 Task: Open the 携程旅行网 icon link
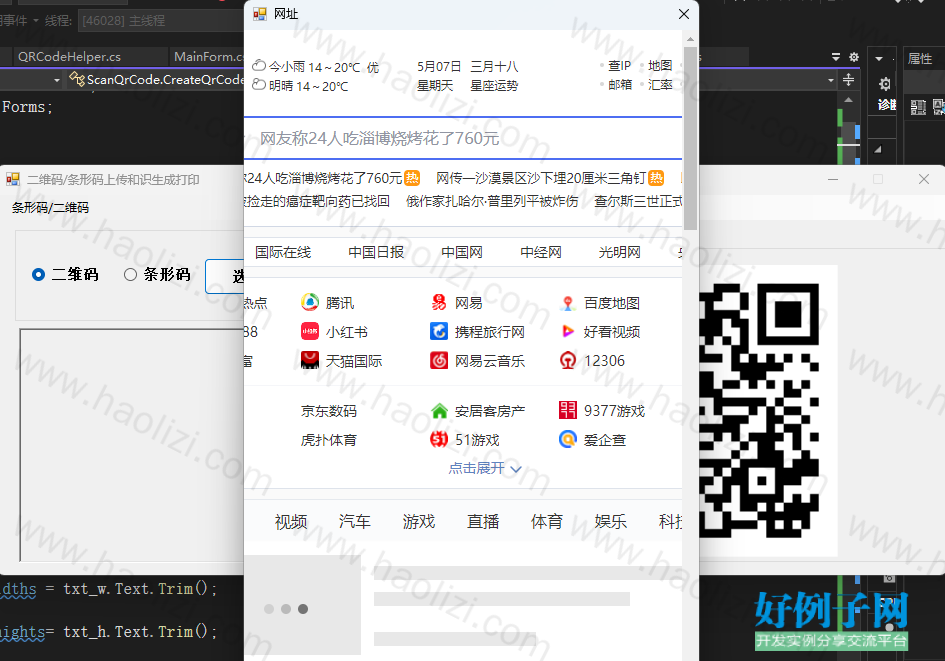(x=439, y=331)
